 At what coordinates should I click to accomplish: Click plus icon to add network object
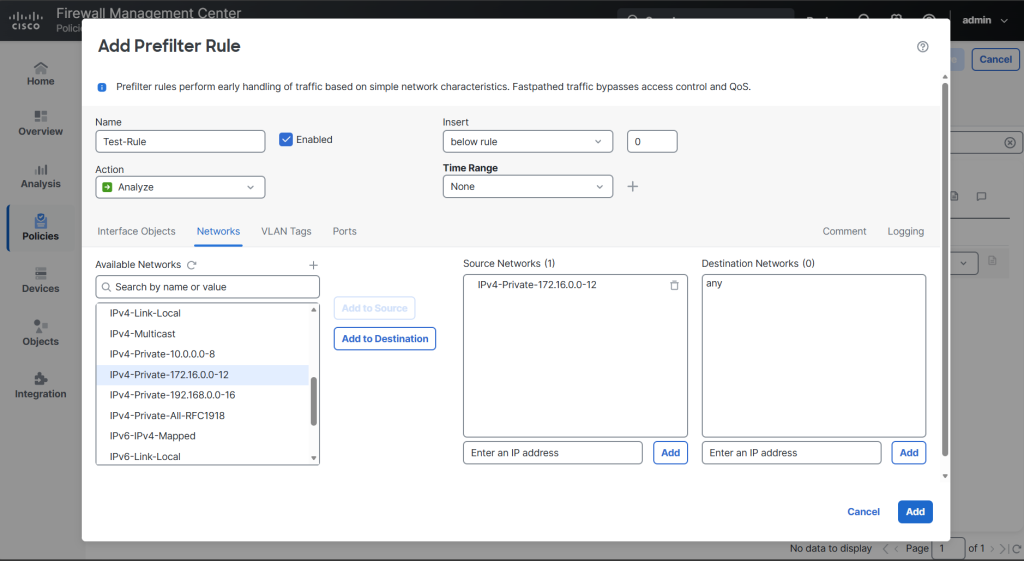click(x=313, y=265)
